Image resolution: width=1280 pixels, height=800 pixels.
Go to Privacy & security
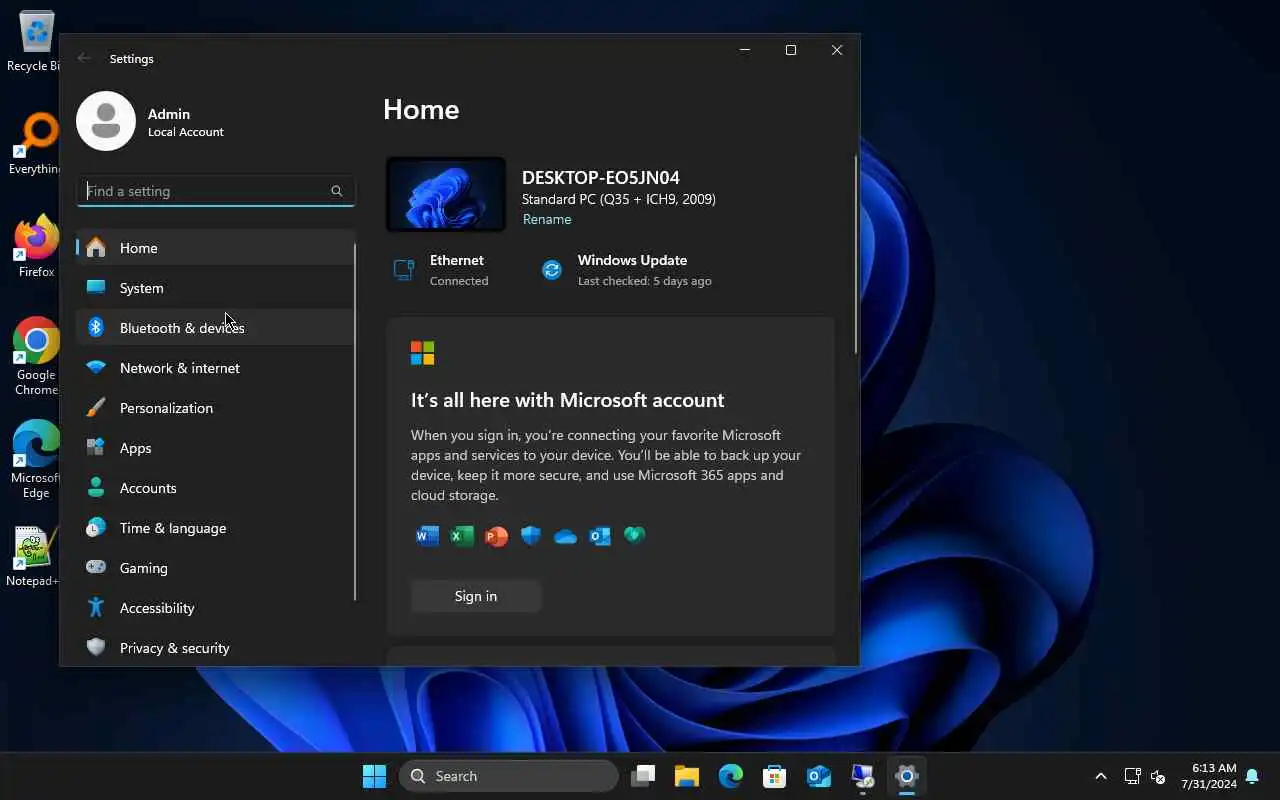pos(216,648)
